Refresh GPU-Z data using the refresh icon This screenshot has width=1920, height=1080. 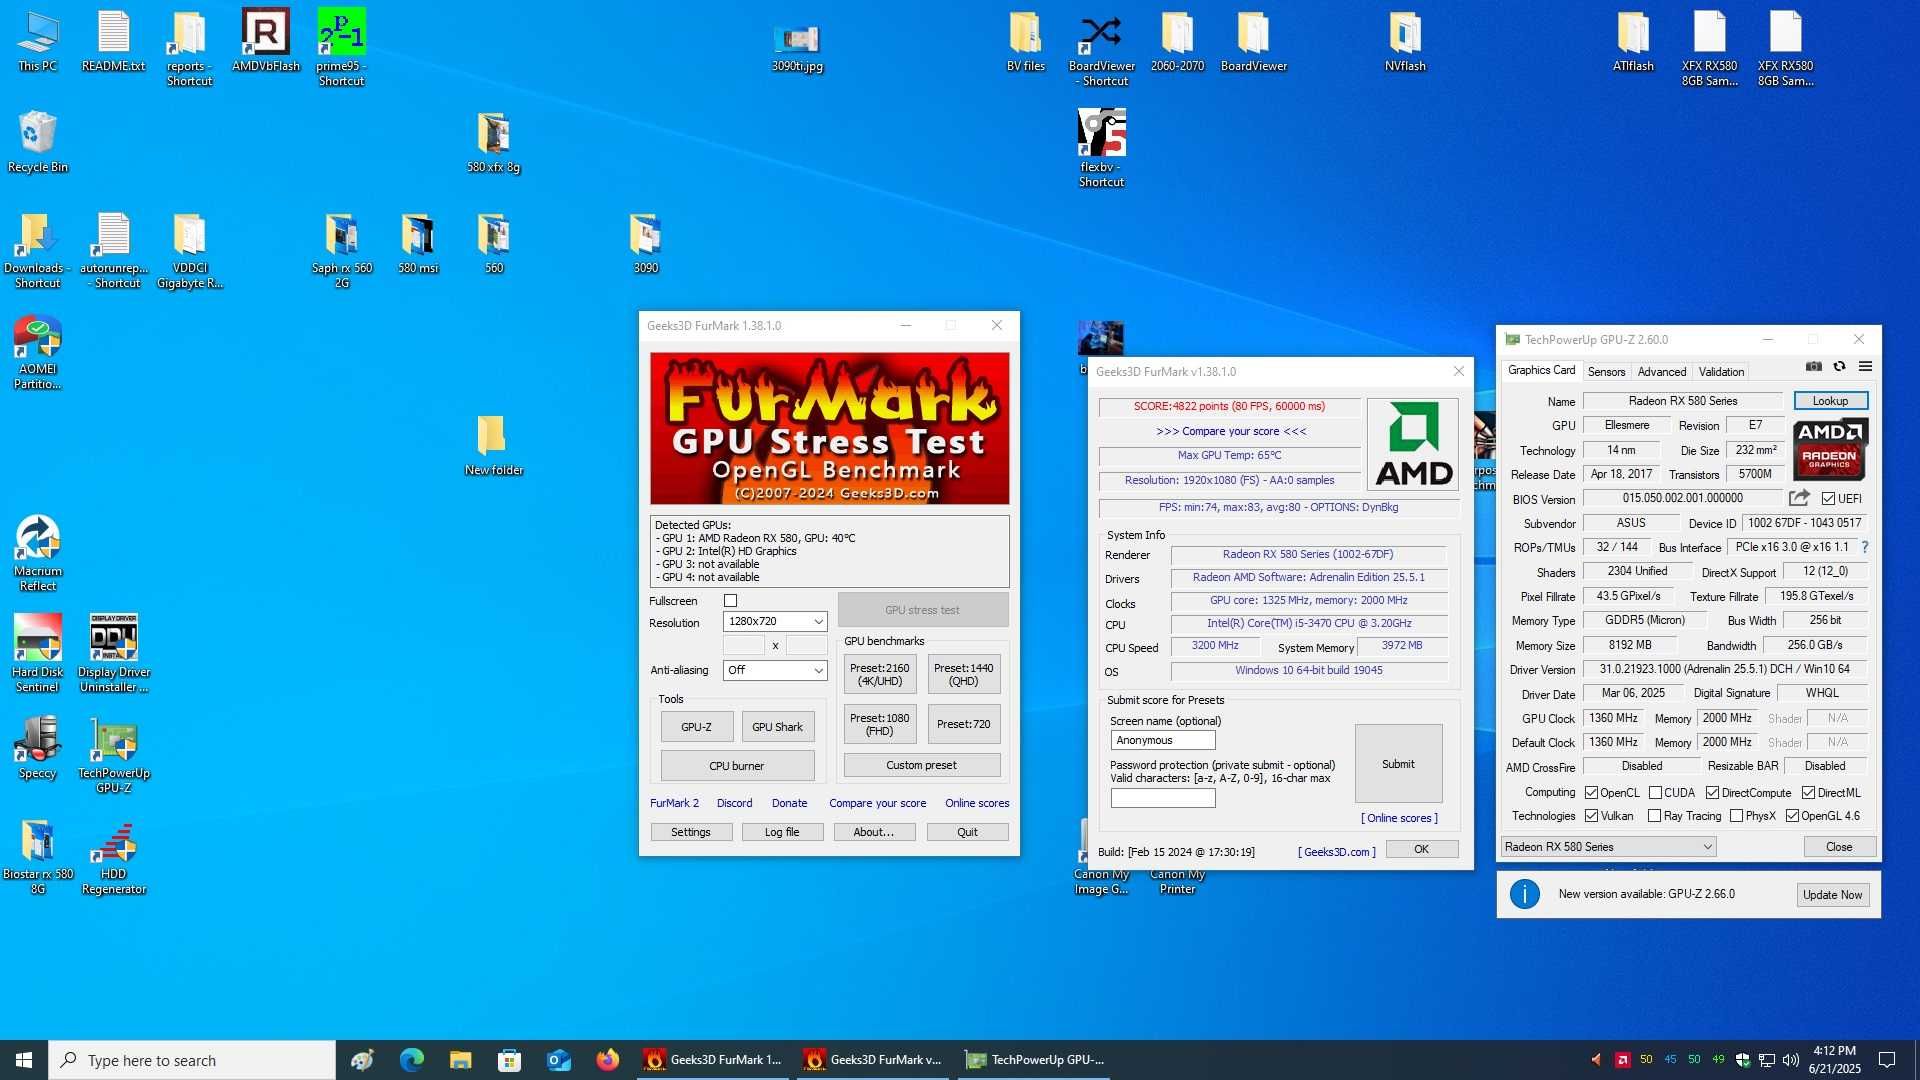click(1839, 367)
